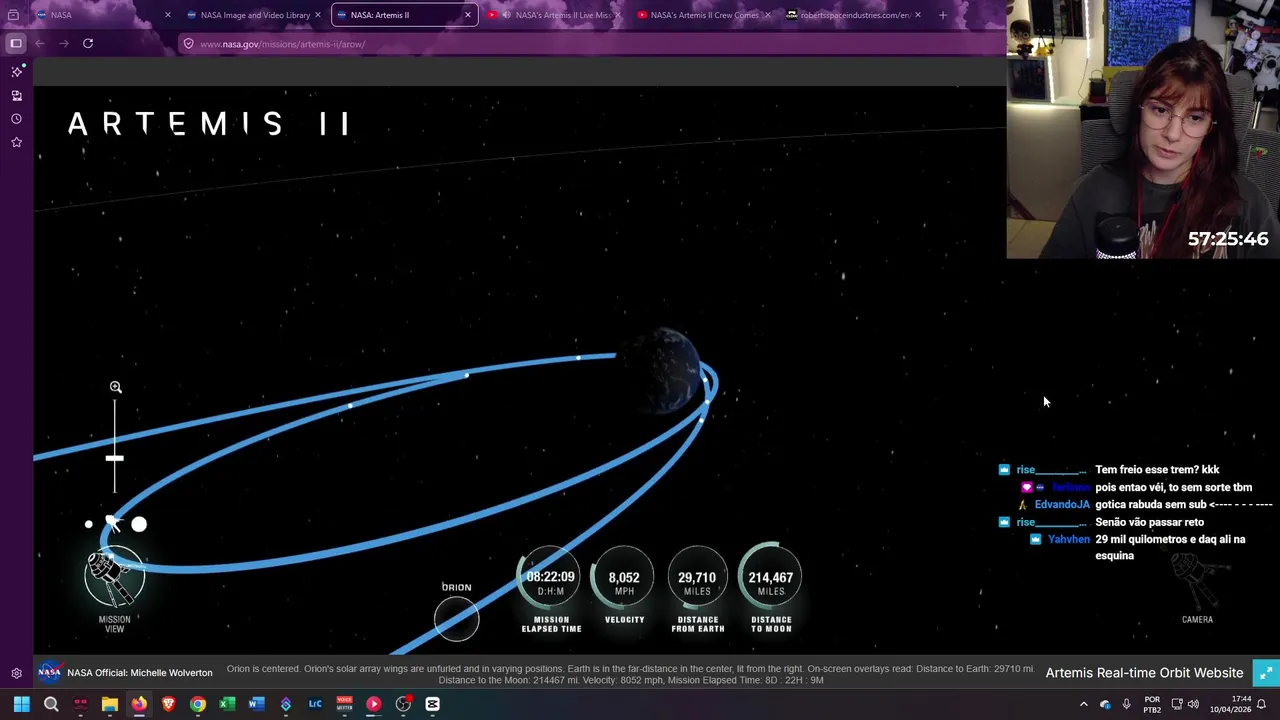Screen dimensions: 1280x720
Task: Open NASA's Artemis II Live Mission tab
Action: 553,15
